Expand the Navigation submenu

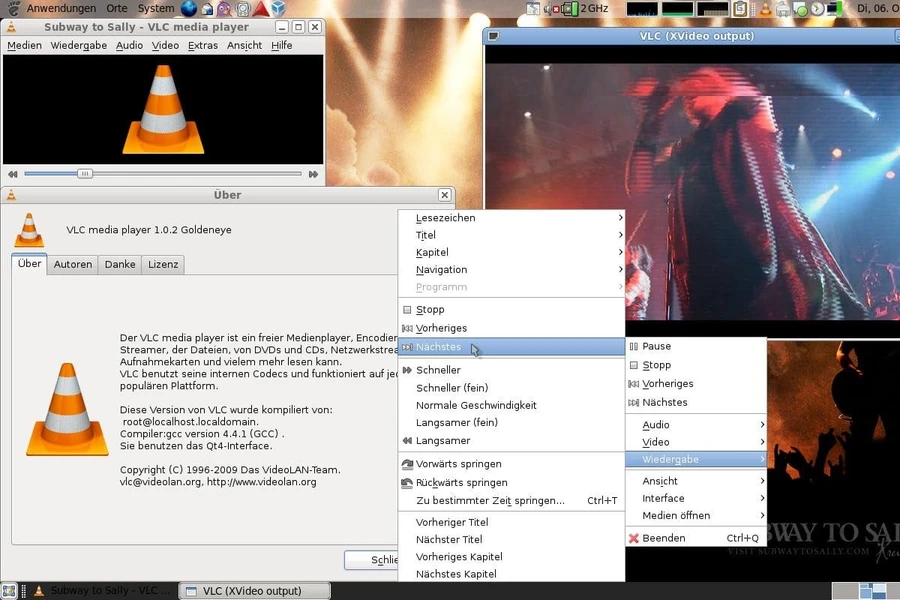point(510,269)
